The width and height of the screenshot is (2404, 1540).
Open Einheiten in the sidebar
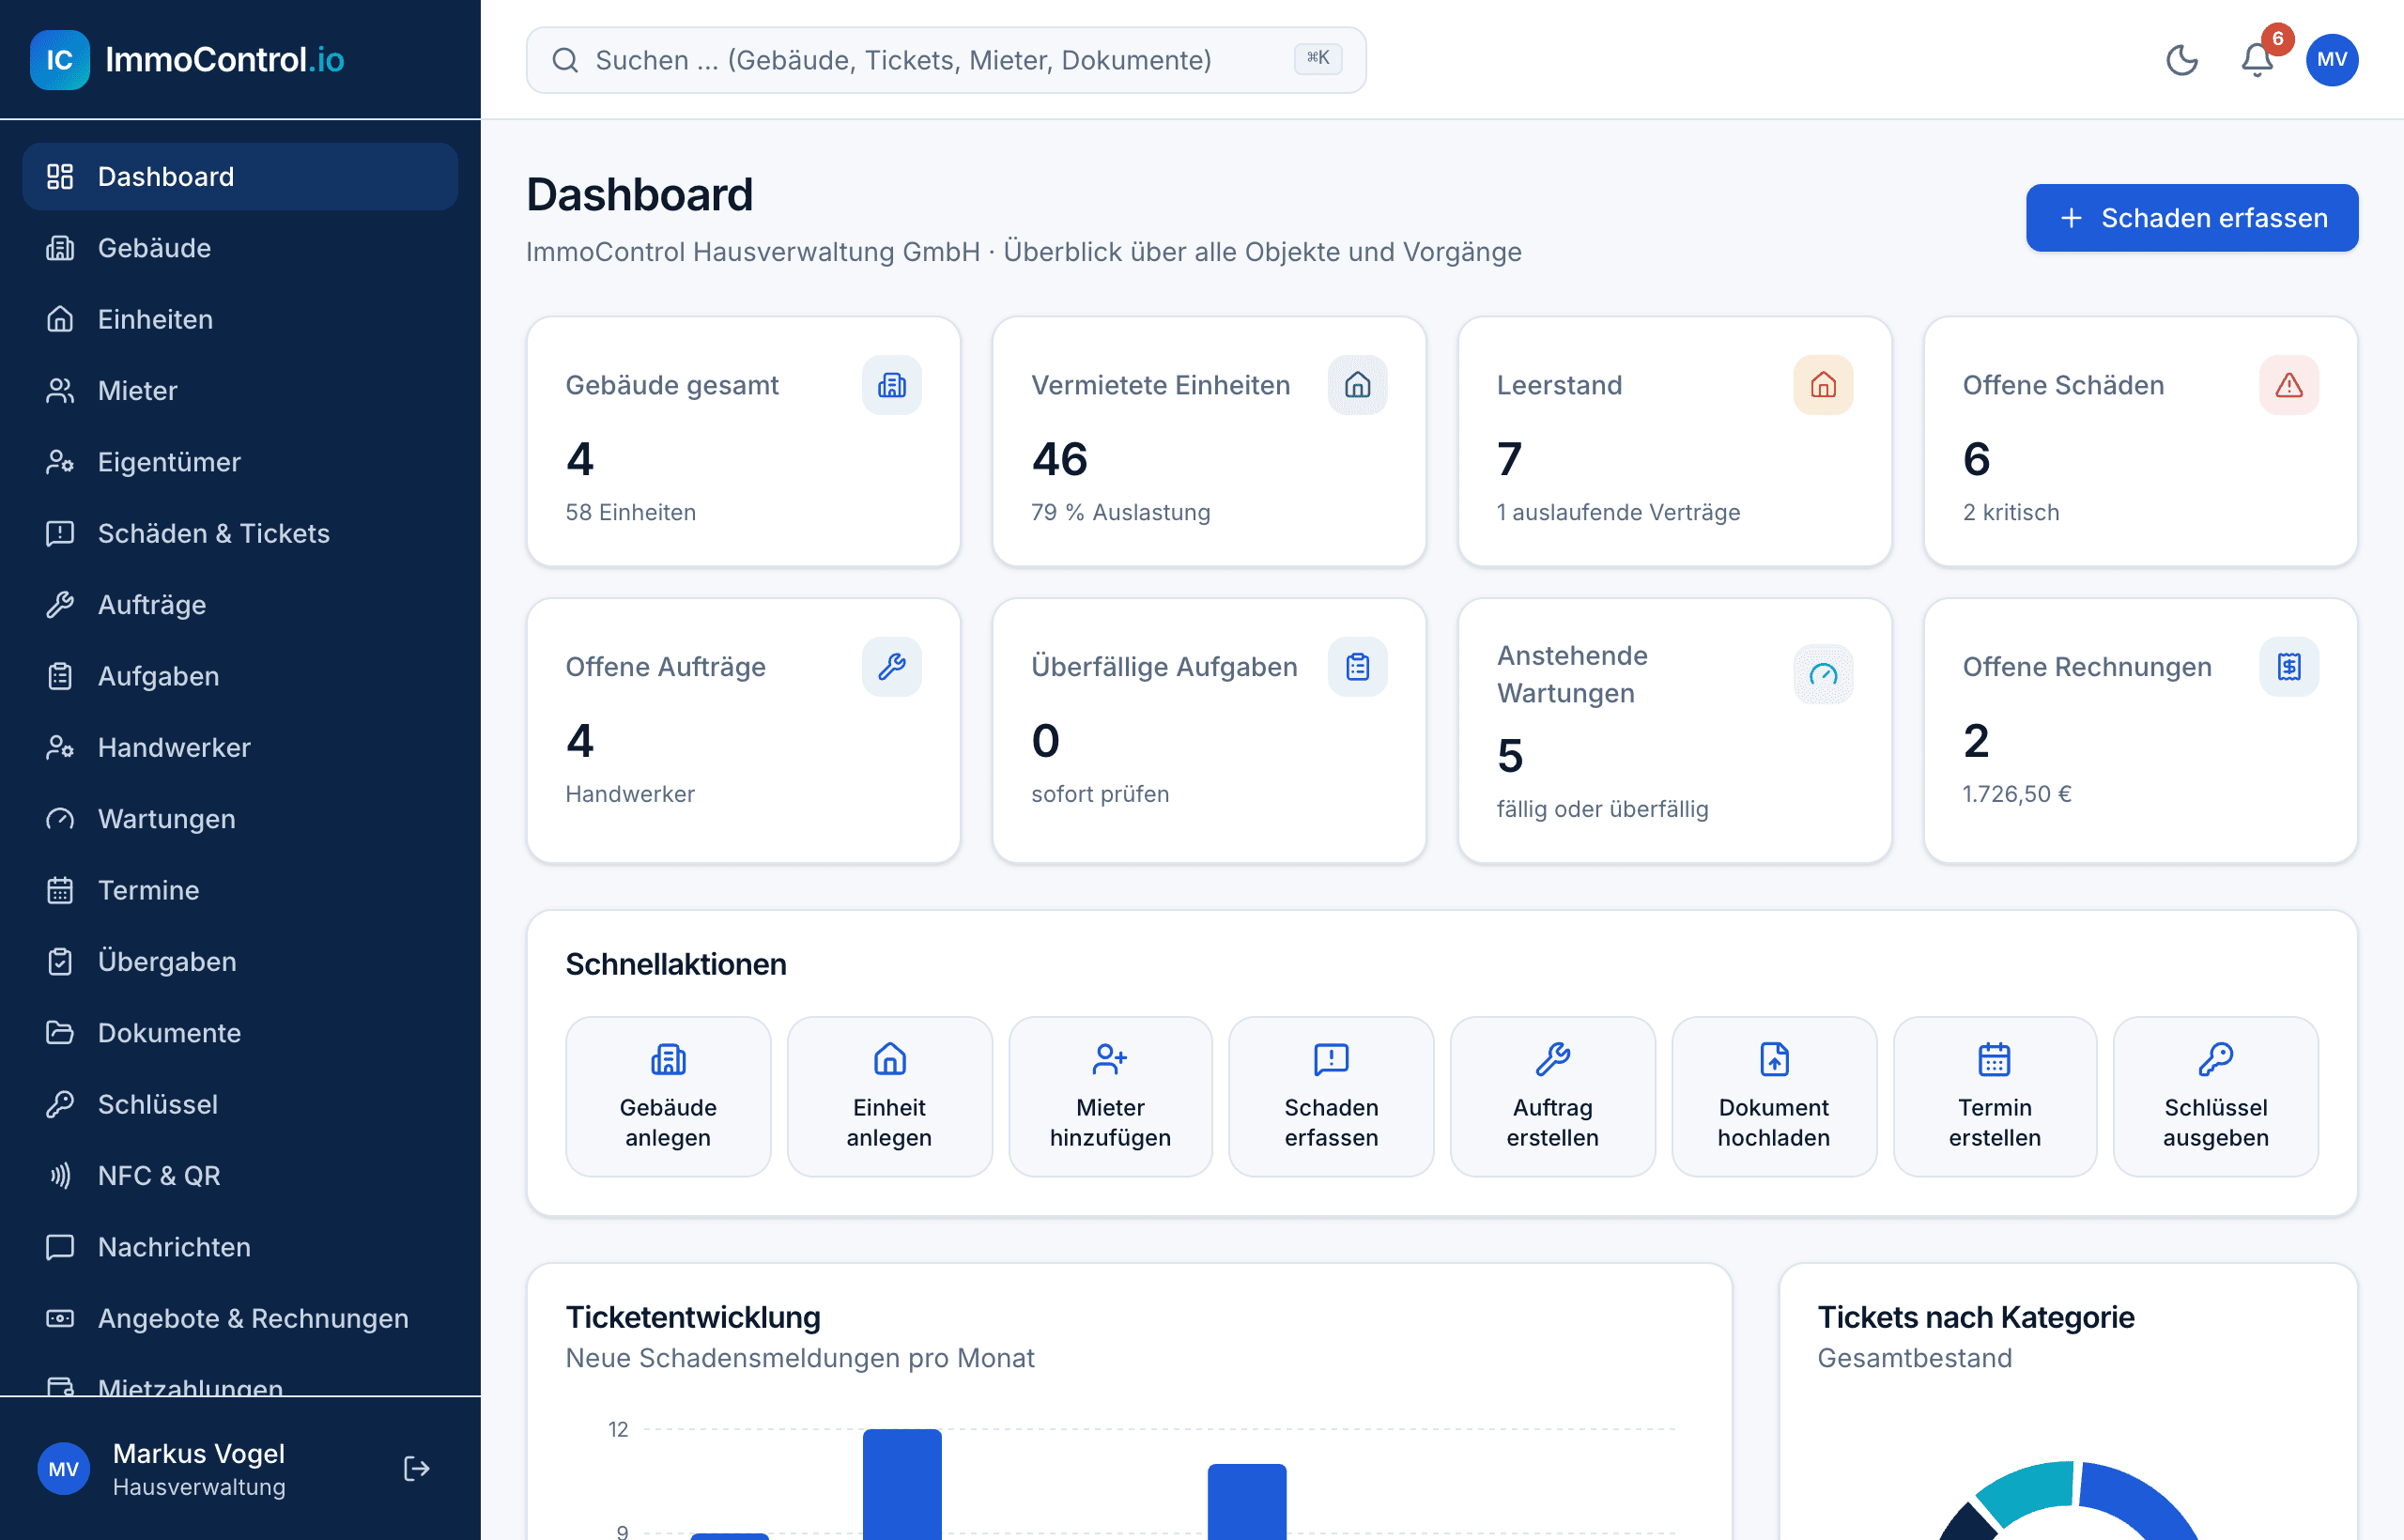(x=240, y=319)
